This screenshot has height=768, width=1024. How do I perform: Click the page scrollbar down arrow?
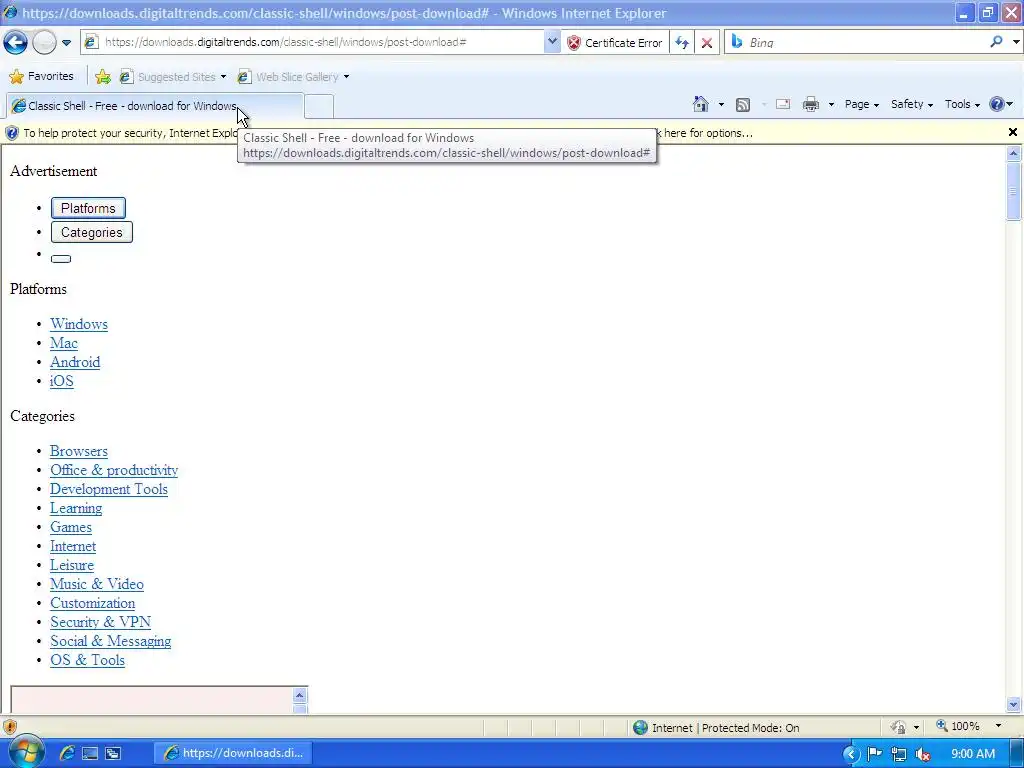(1014, 705)
